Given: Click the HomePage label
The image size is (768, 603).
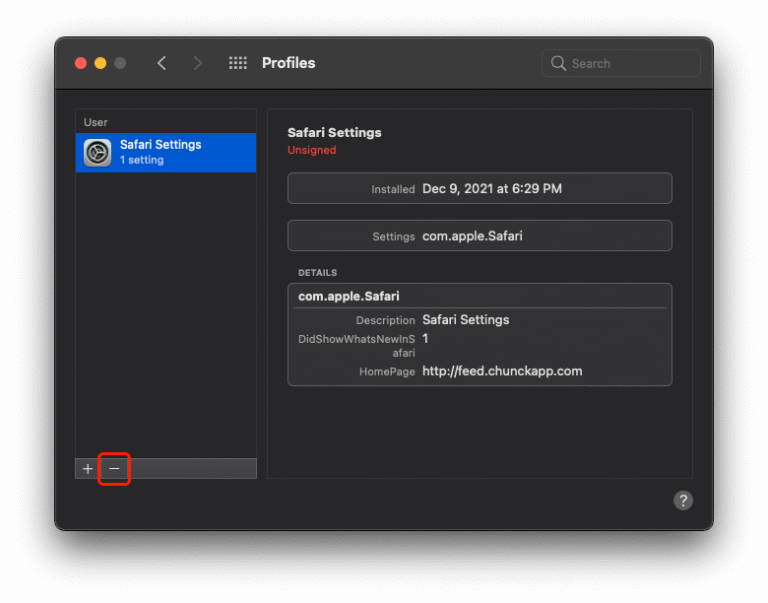Looking at the screenshot, I should click(x=387, y=372).
